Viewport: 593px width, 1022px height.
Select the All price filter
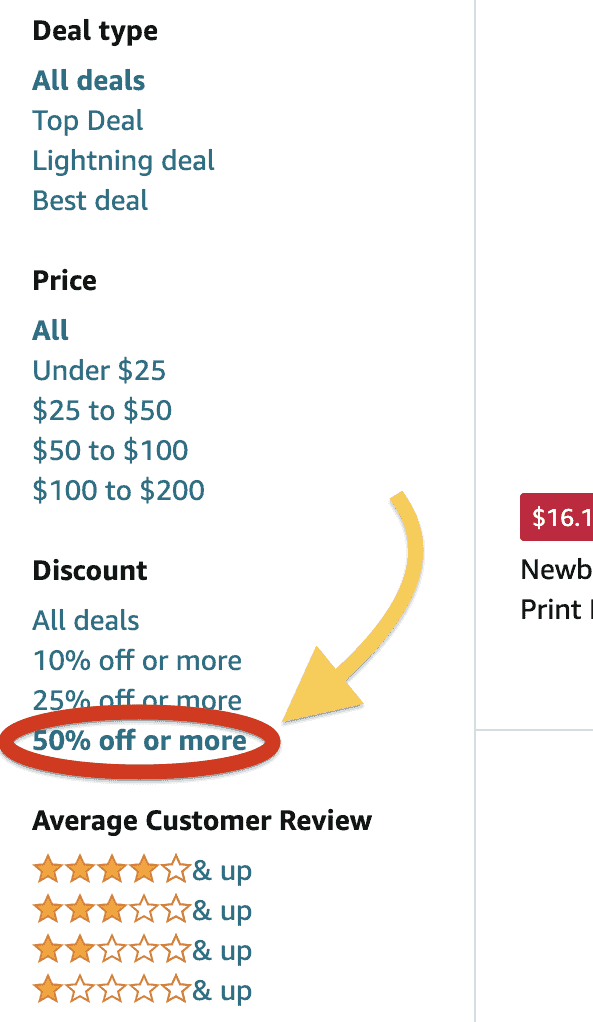pyautogui.click(x=50, y=330)
